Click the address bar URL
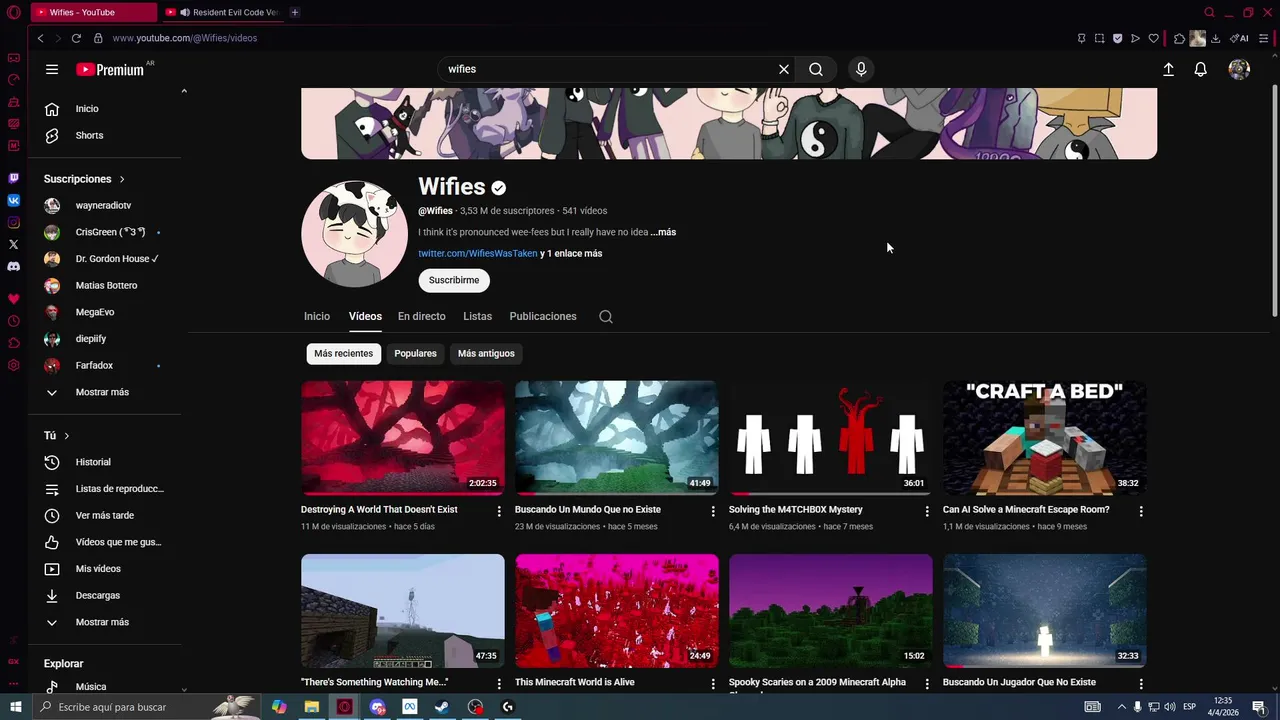The image size is (1280, 720). coord(185,38)
